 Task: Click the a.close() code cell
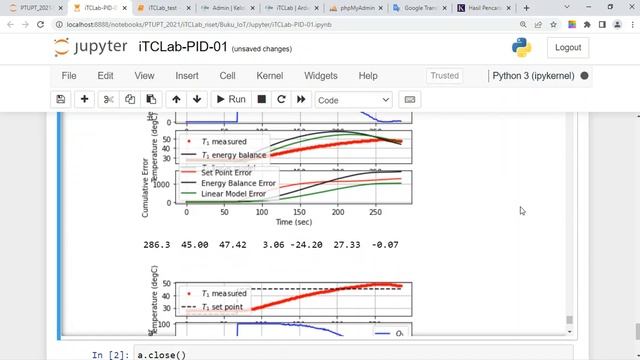354,354
